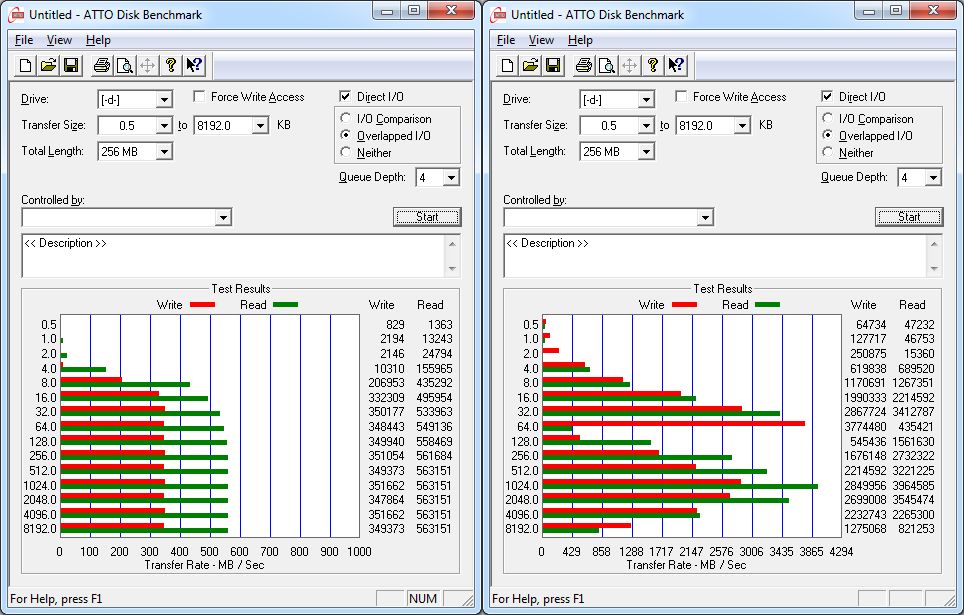Open Drive dropdown in left window

pos(164,100)
